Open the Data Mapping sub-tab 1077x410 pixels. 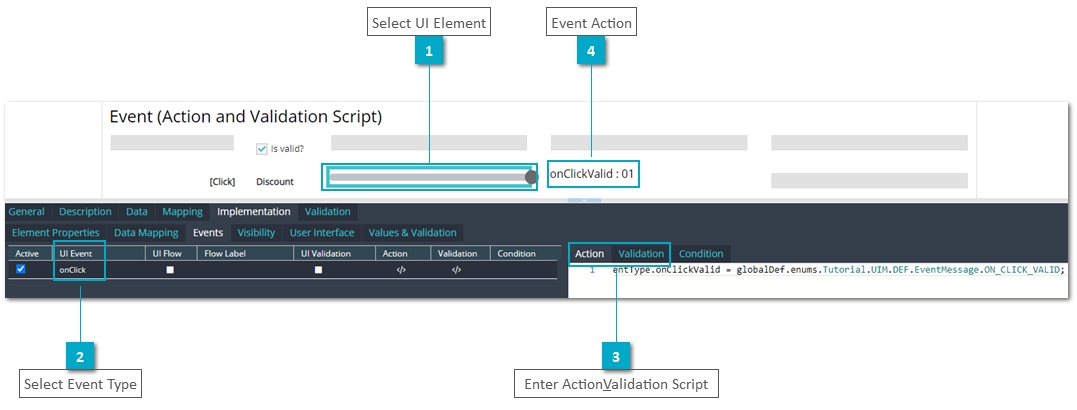146,233
